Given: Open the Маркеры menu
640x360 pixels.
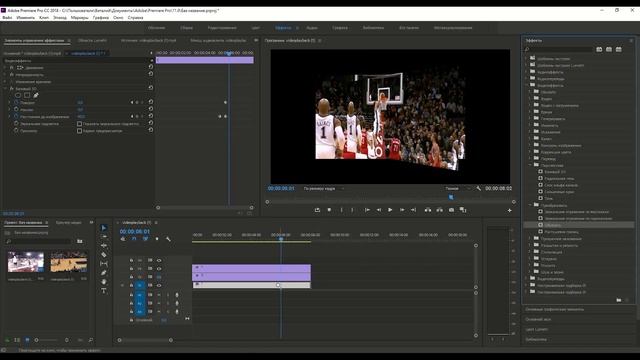Looking at the screenshot, I should [x=79, y=18].
